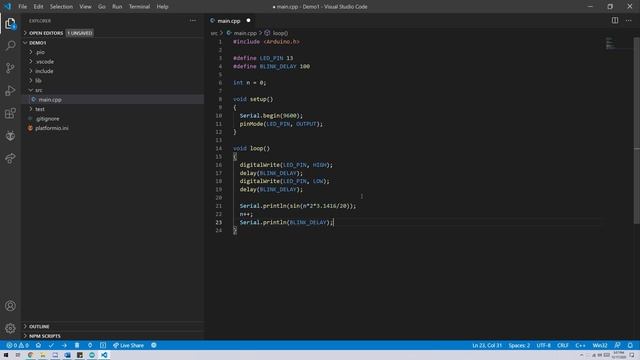Viewport: 640px width, 360px height.
Task: Click UTF-8 encoding selector
Action: pos(543,345)
